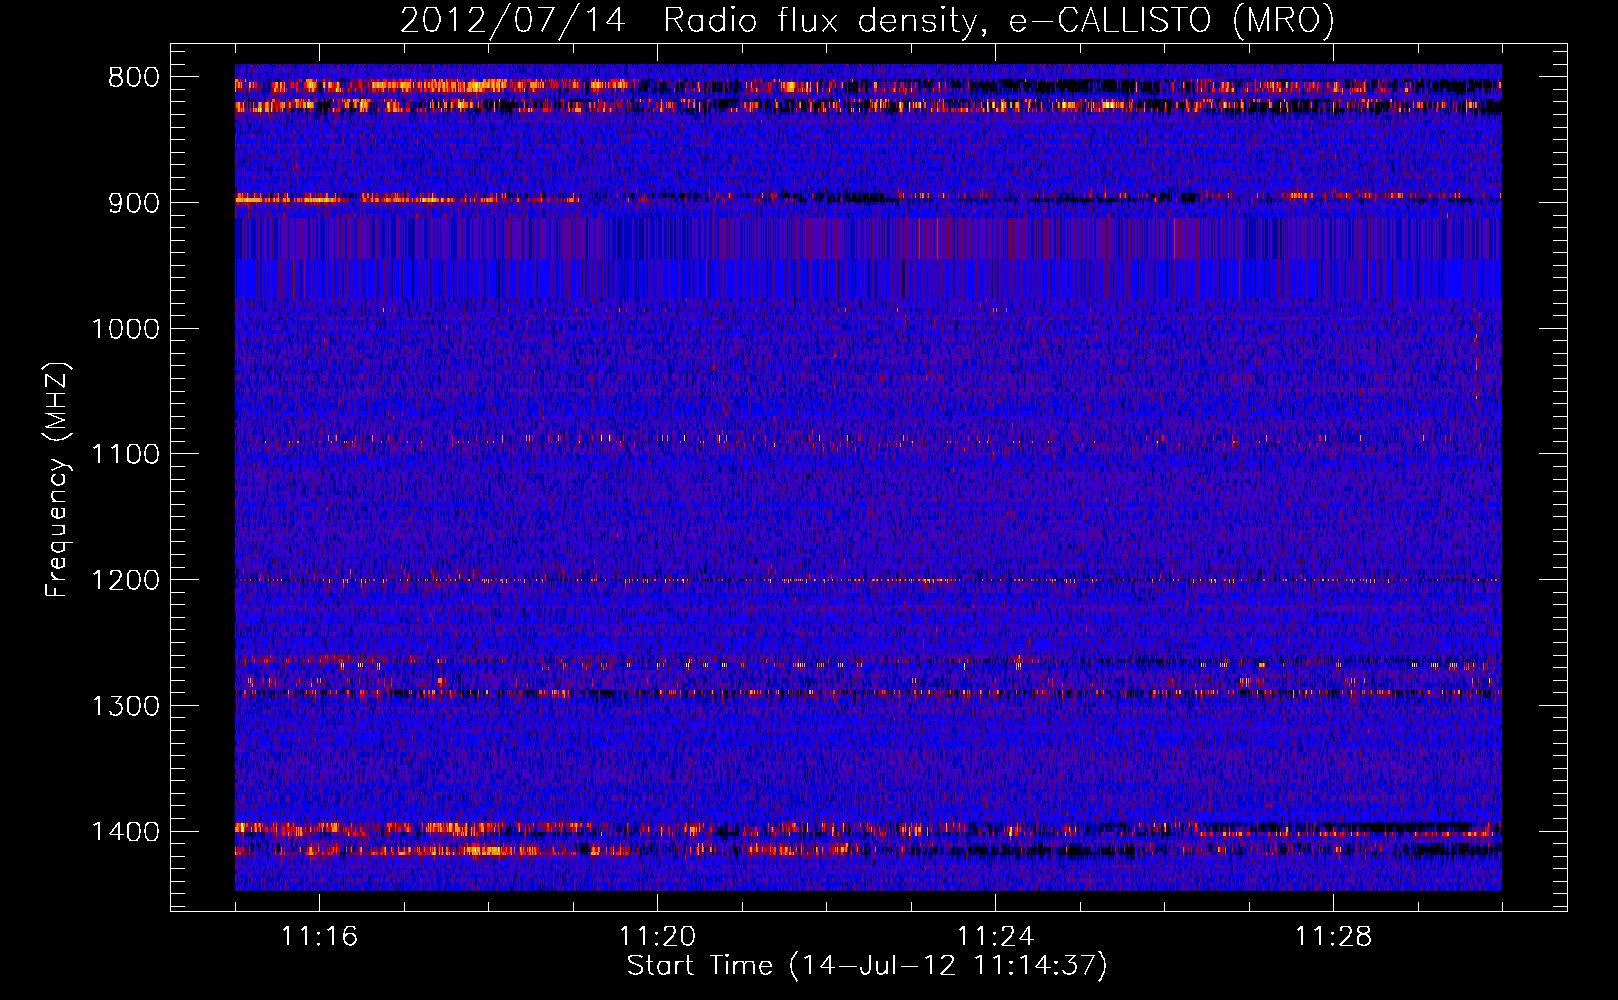The width and height of the screenshot is (1618, 1000).
Task: Click the 'Start Time (14-Jul-12 11:14:37)' axis title
Action: [x=867, y=966]
